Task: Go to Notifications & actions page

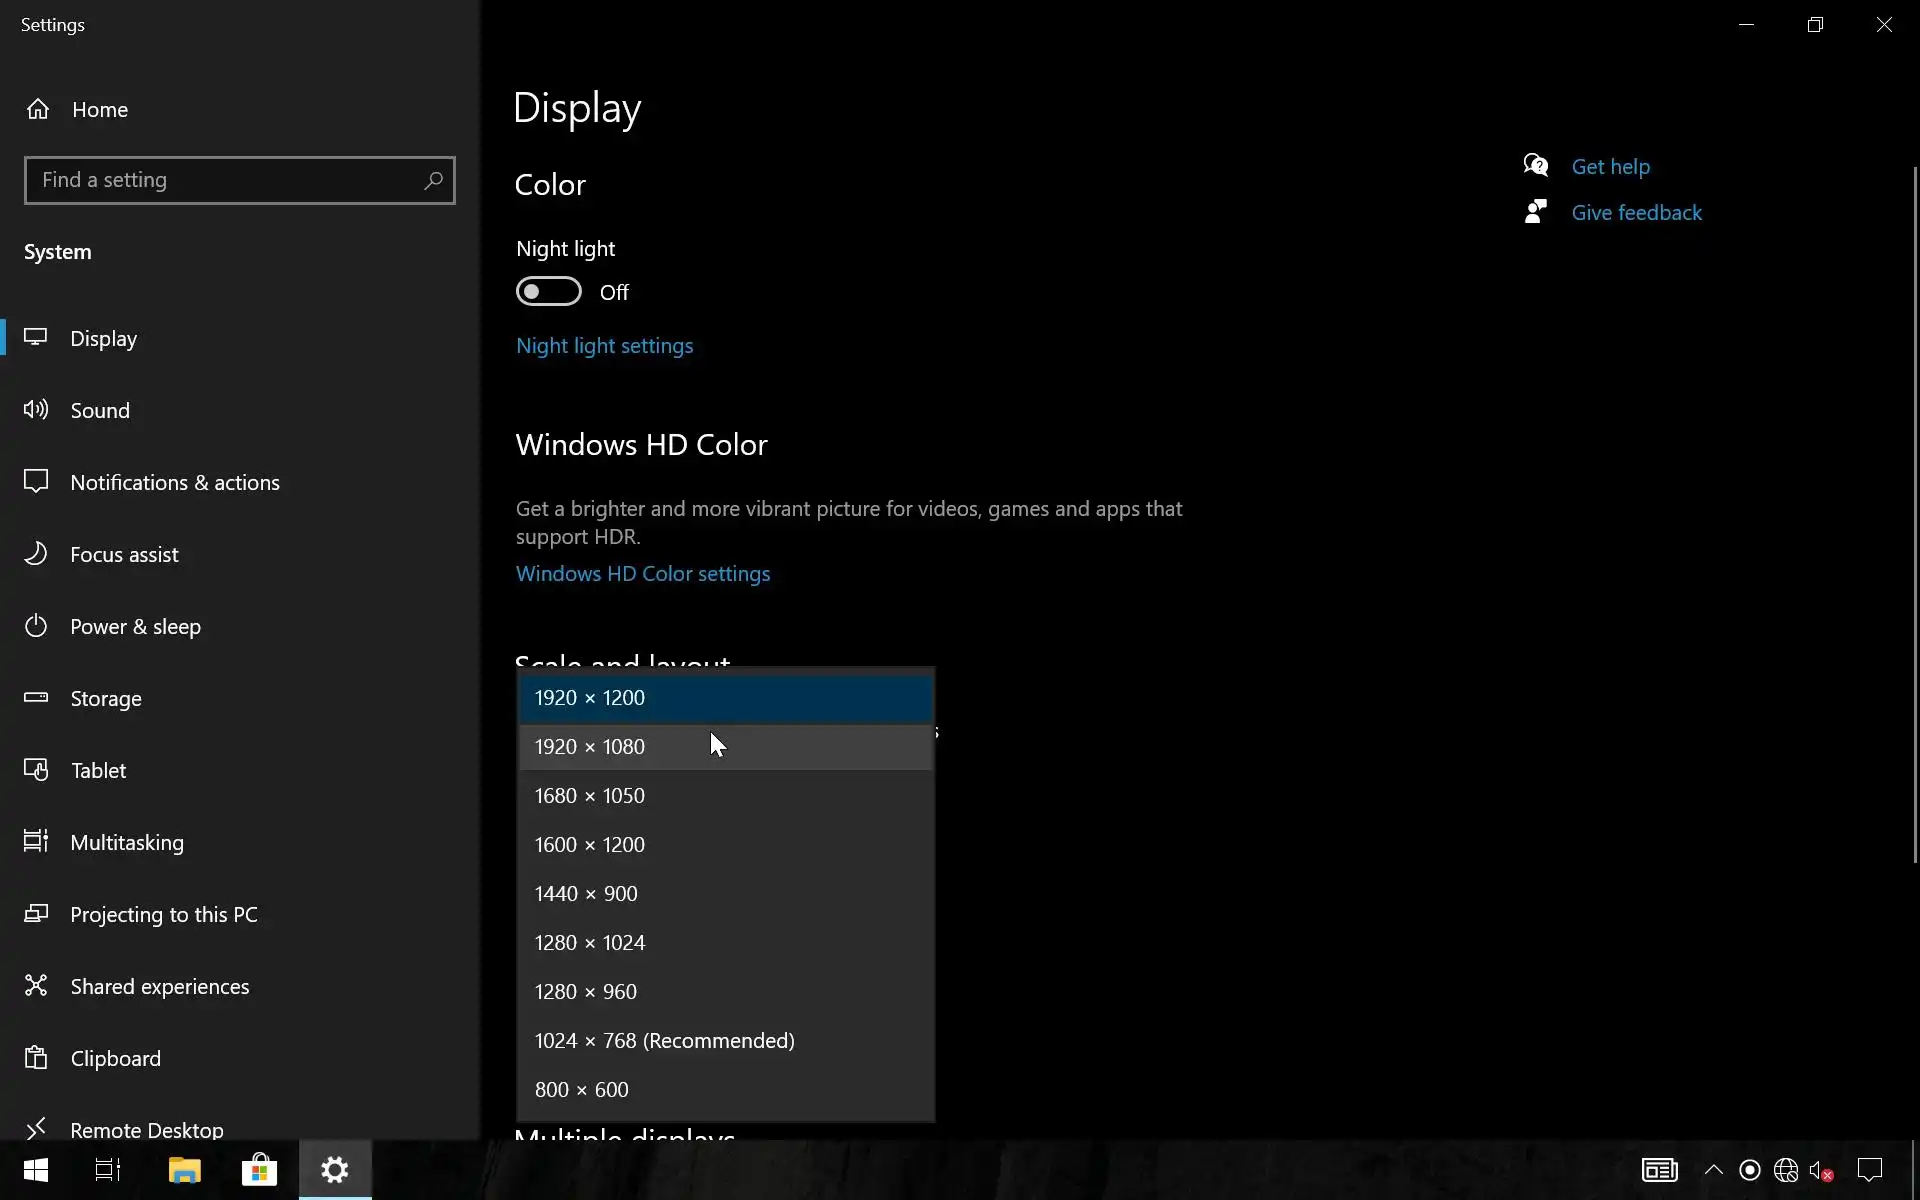Action: click(175, 482)
